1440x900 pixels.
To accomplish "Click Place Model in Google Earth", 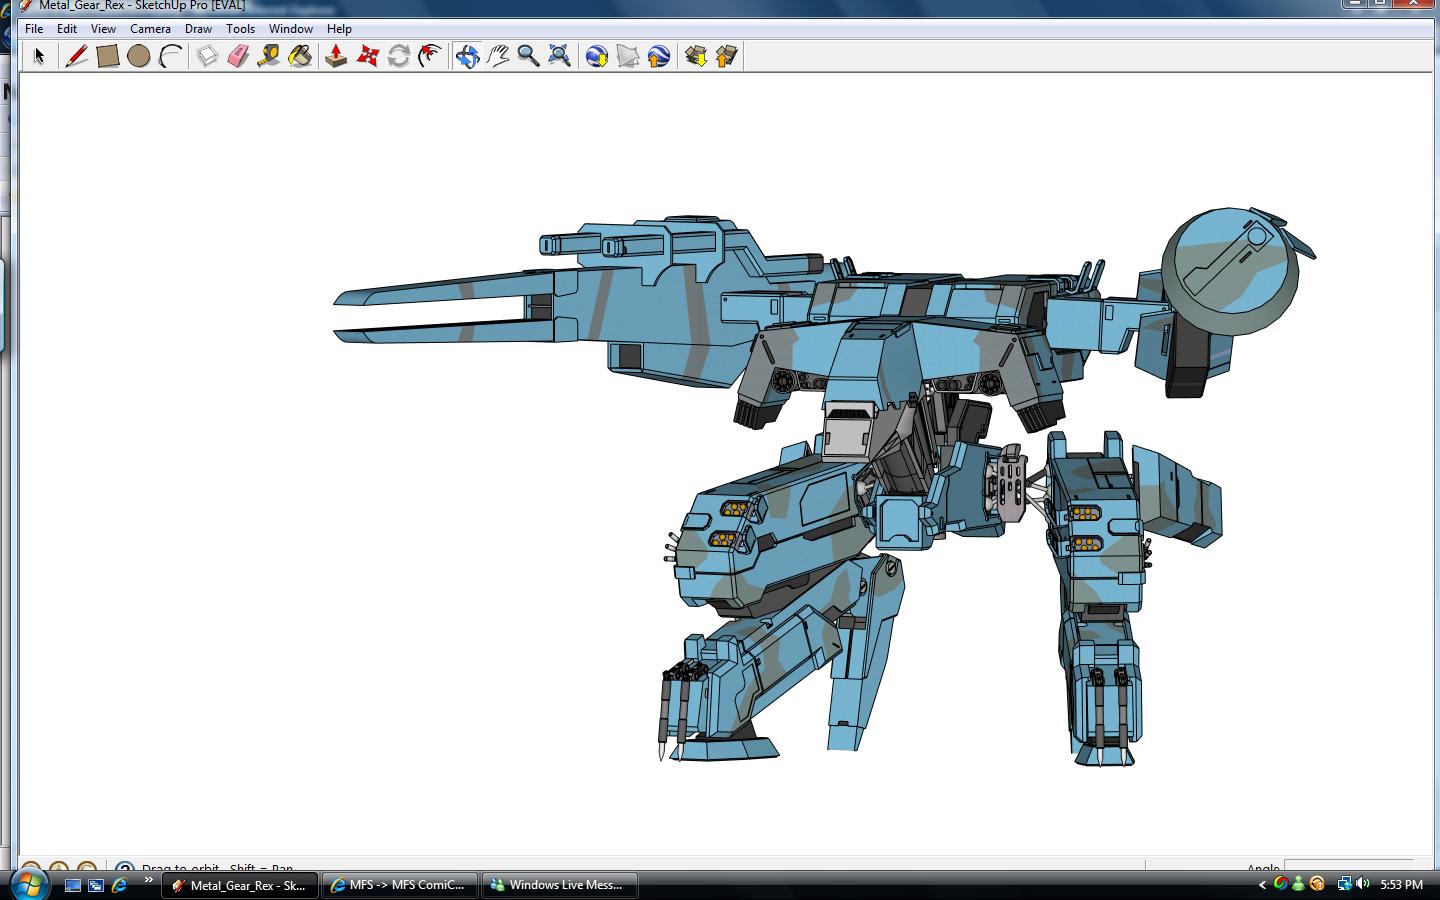I will click(x=659, y=56).
